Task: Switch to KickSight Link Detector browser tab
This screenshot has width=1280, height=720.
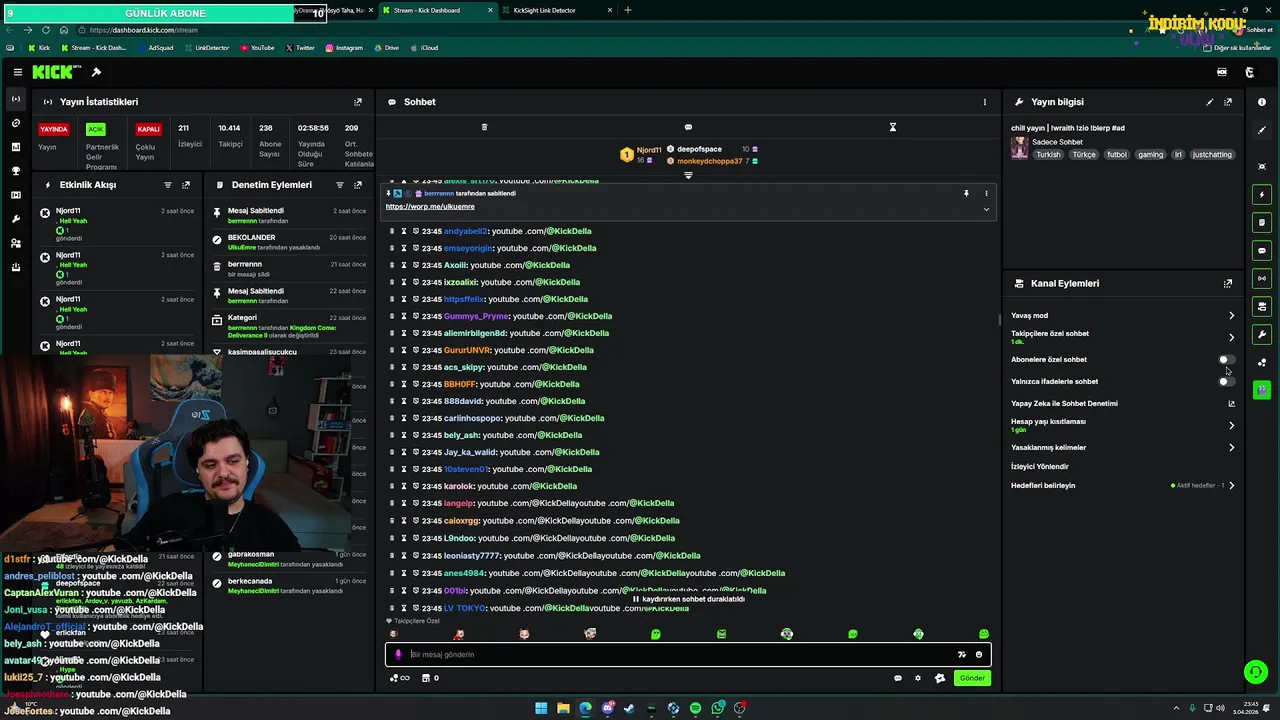Action: click(x=556, y=10)
